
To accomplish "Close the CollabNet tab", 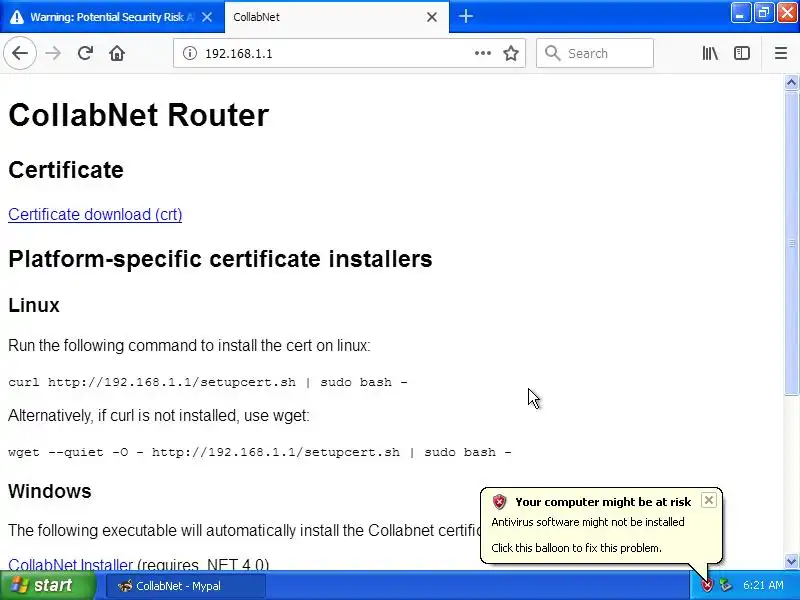I will 432,17.
